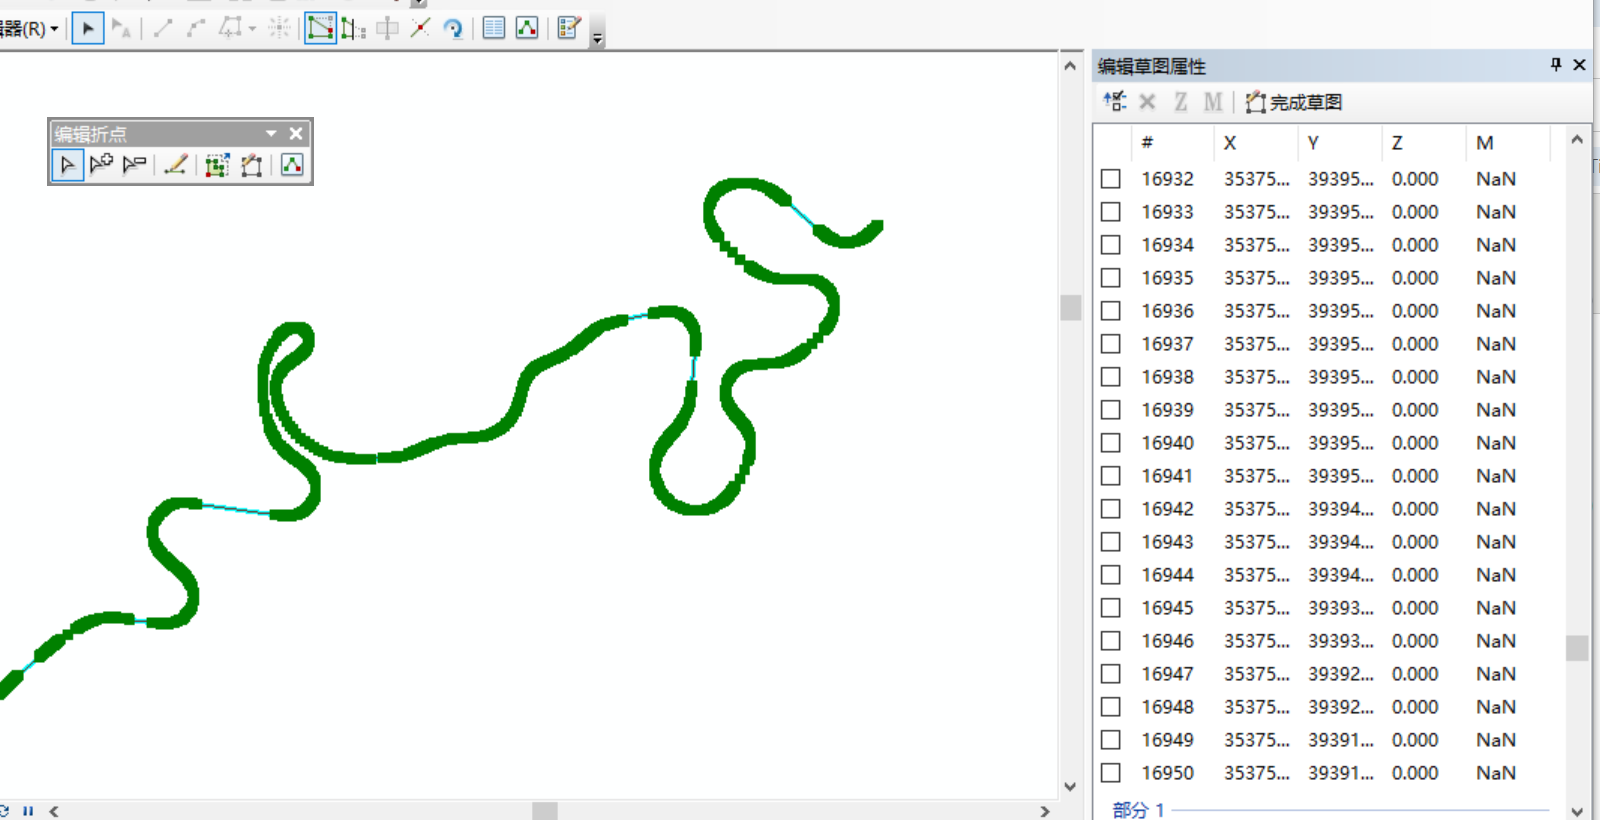The width and height of the screenshot is (1600, 820).
Task: Choose the Delete Vertex tool
Action: (x=134, y=165)
